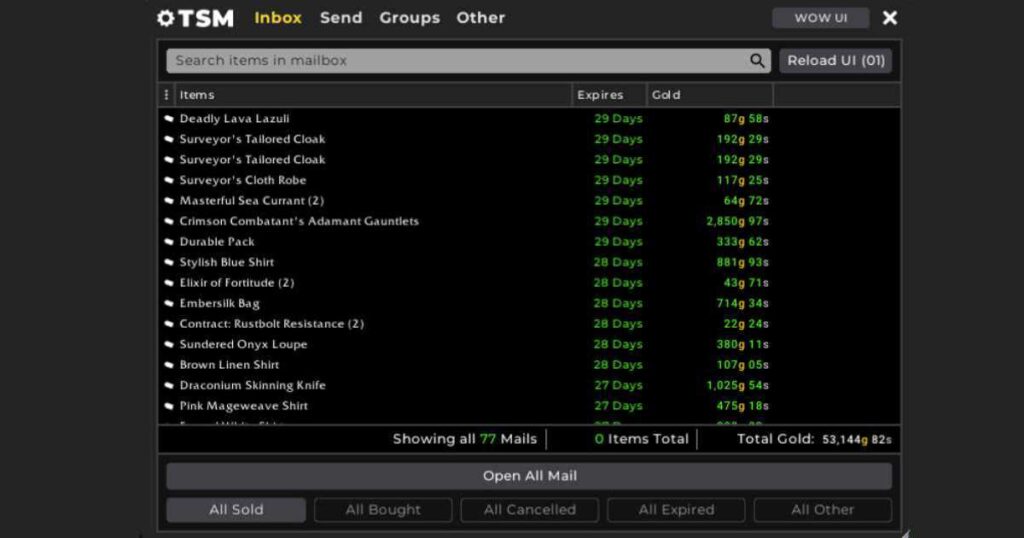The image size is (1024, 538).
Task: Click the TSM gear logo icon
Action: (x=166, y=18)
